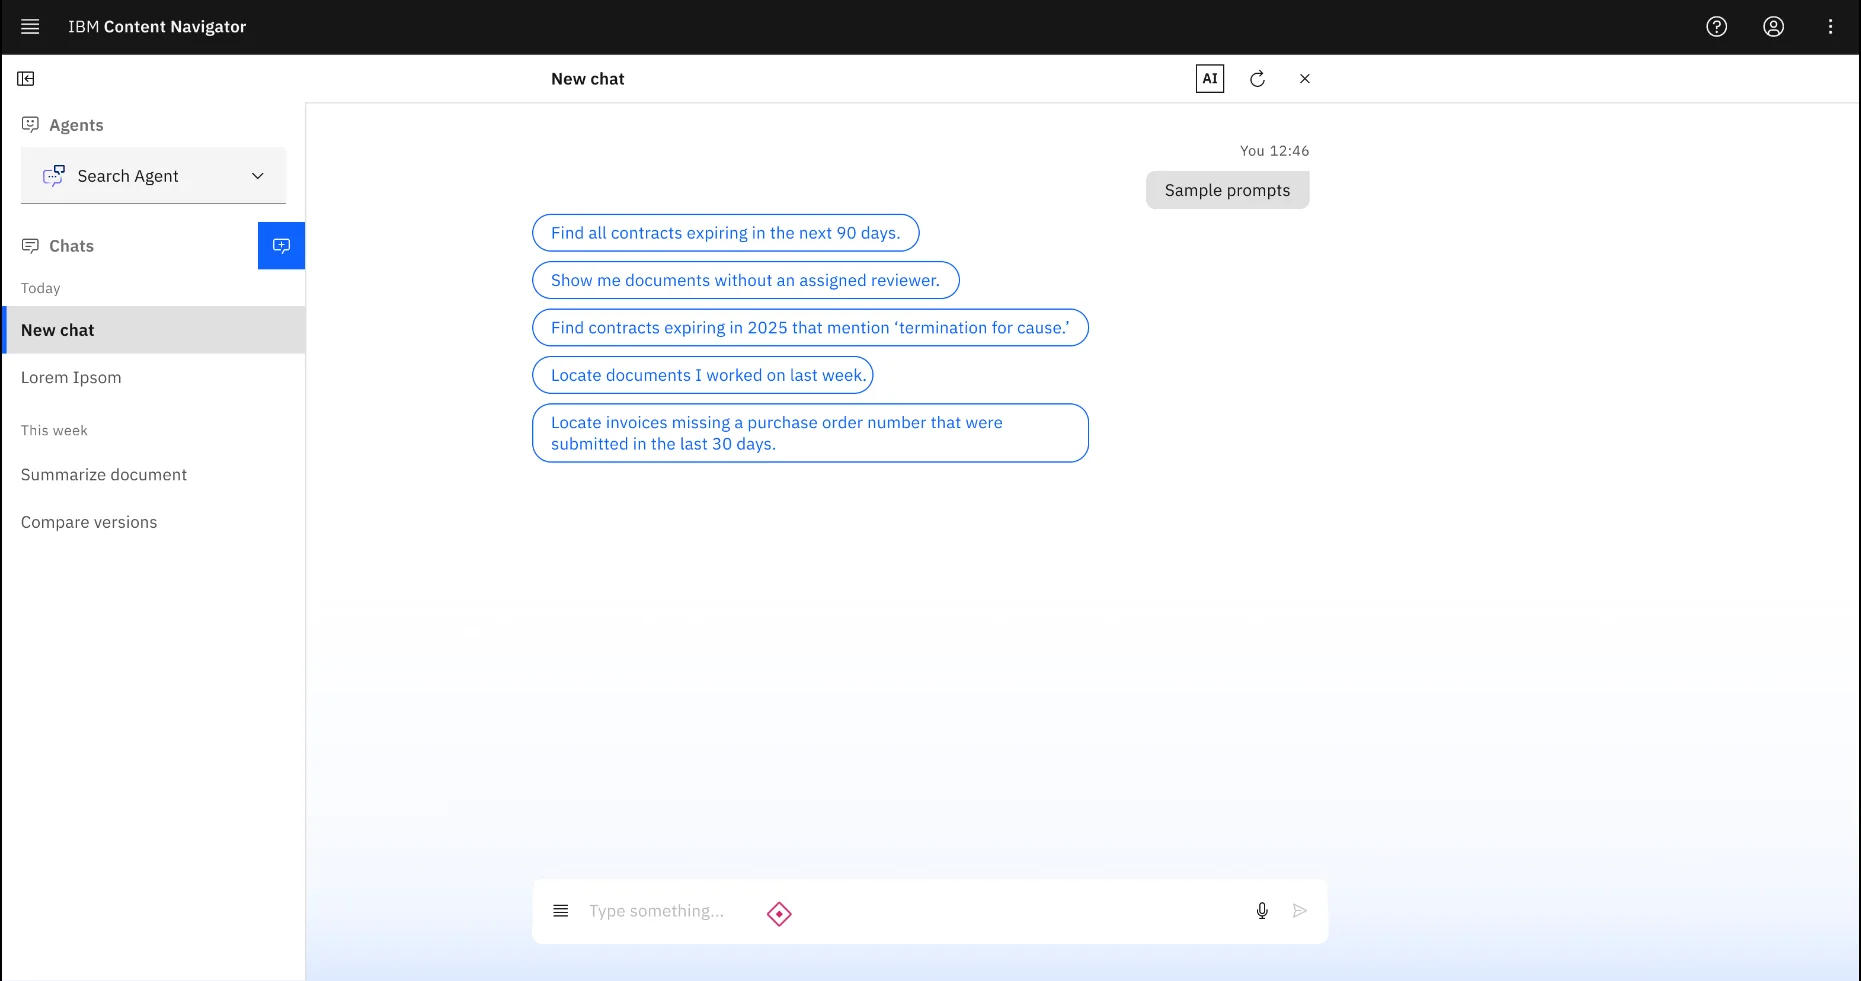This screenshot has width=1861, height=981.
Task: Close the New chat panel
Action: coord(1304,79)
